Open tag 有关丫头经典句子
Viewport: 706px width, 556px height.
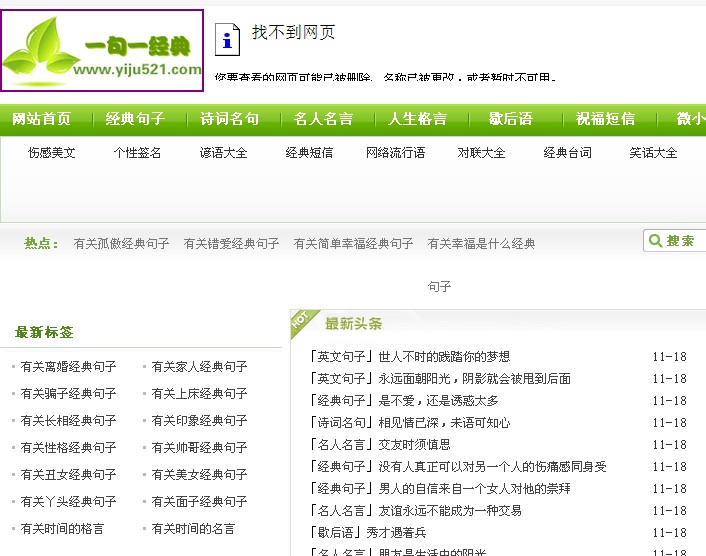click(68, 502)
